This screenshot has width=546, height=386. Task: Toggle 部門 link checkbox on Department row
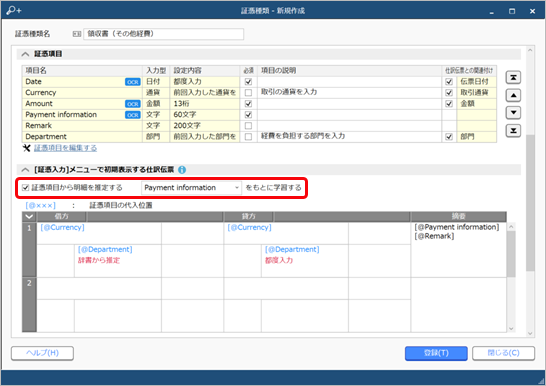tap(449, 137)
